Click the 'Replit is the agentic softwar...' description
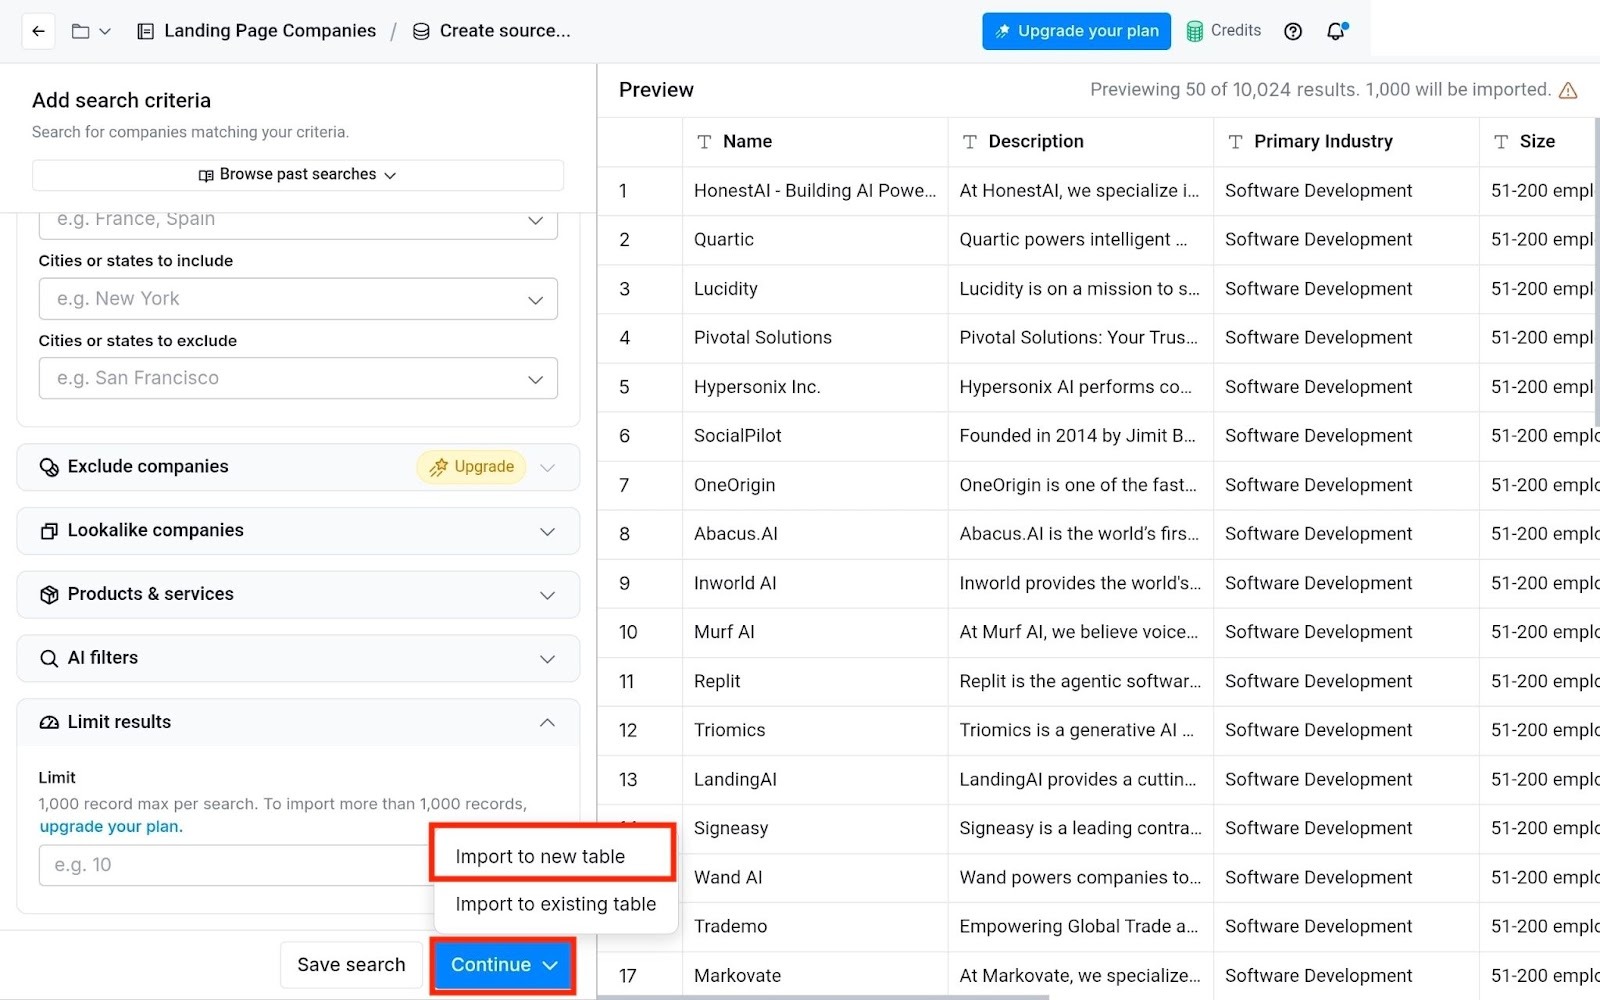Screen dimensions: 1600x1000 (1080, 681)
